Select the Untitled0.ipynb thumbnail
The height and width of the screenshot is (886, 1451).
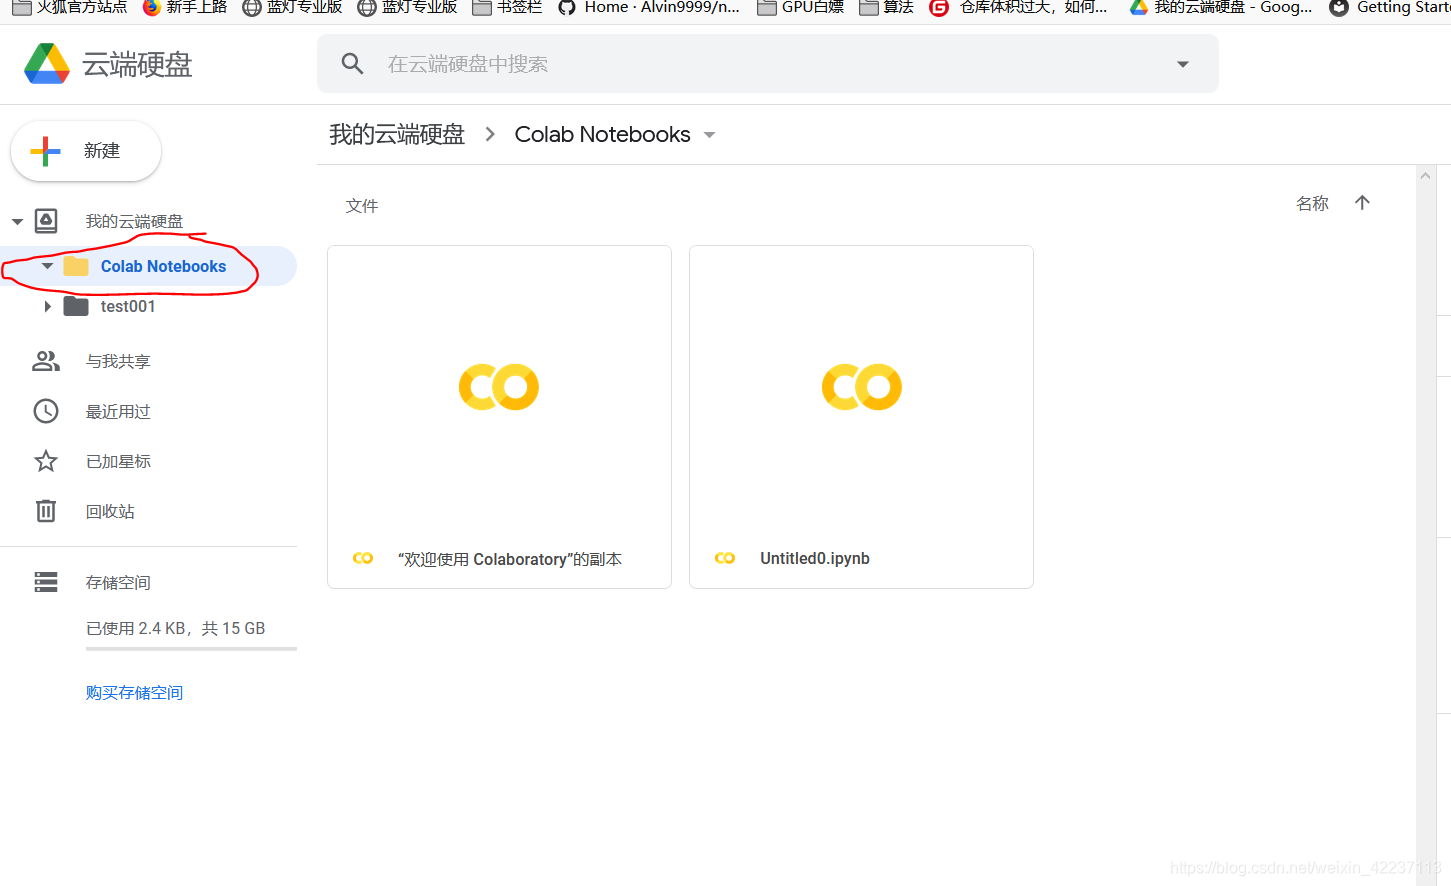(x=861, y=388)
